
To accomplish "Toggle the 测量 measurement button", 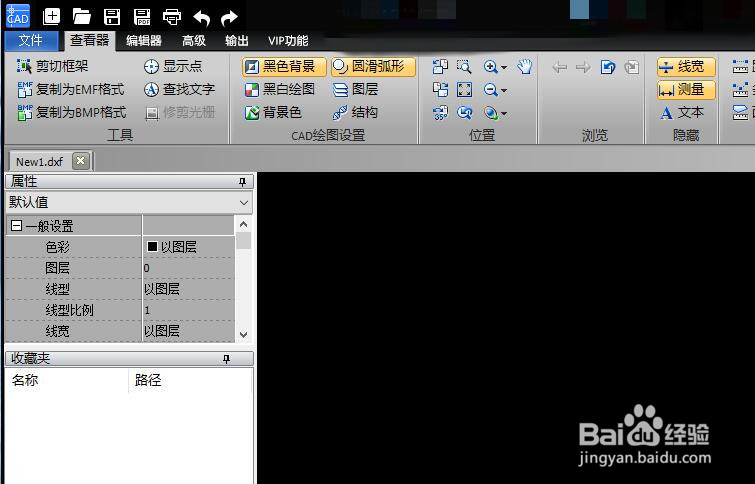I will pyautogui.click(x=686, y=90).
